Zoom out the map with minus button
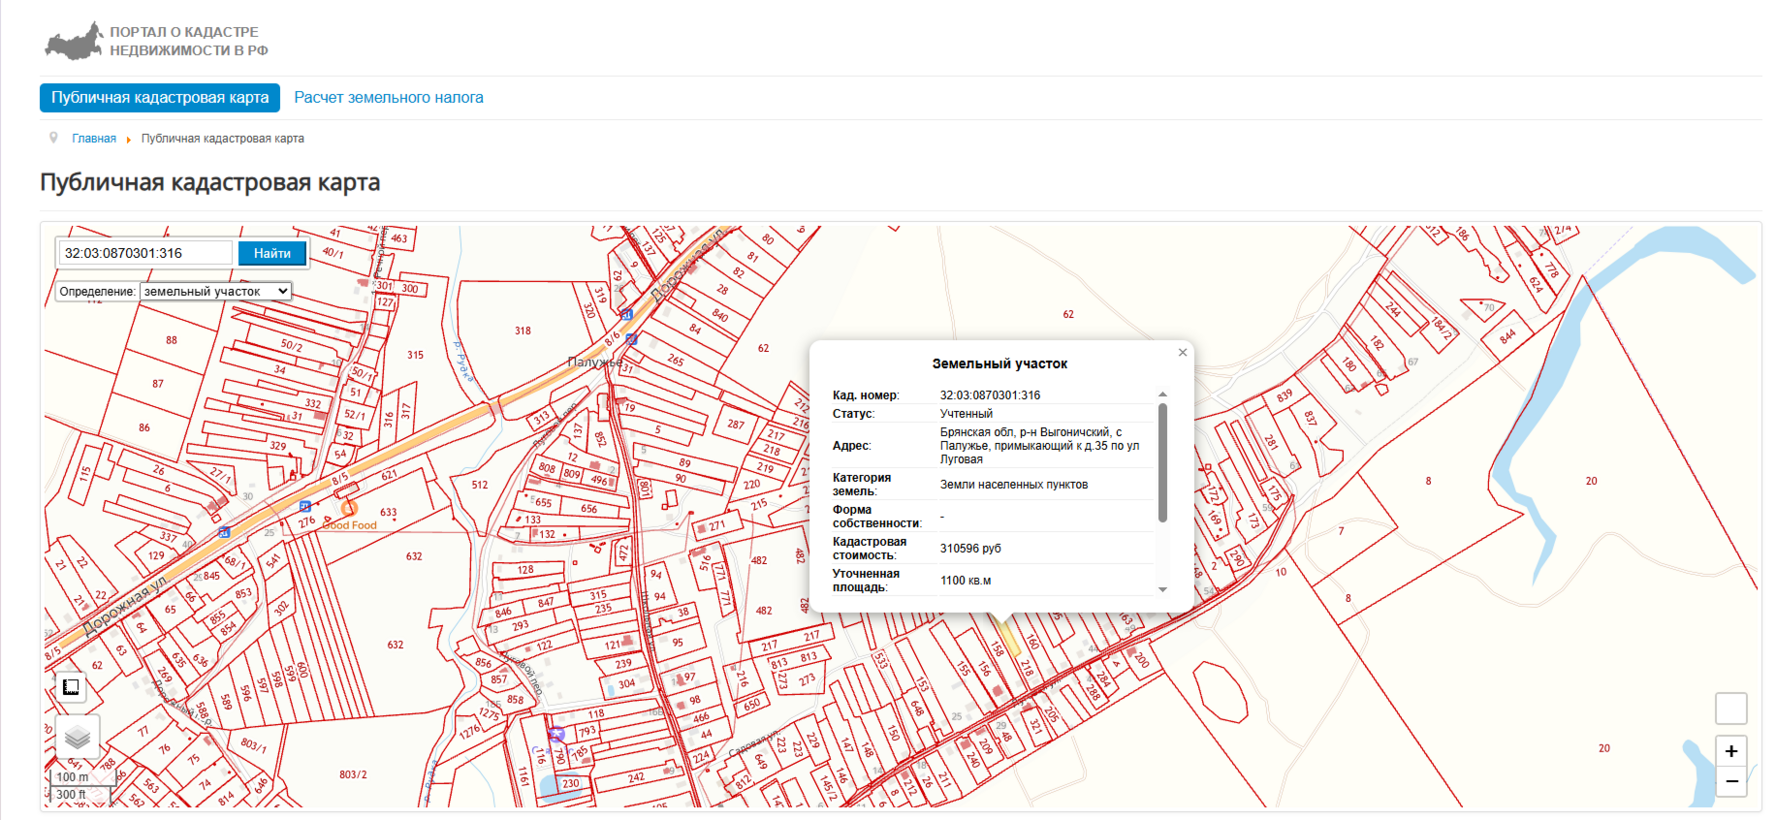Screen dimensions: 1776x820 [1731, 781]
